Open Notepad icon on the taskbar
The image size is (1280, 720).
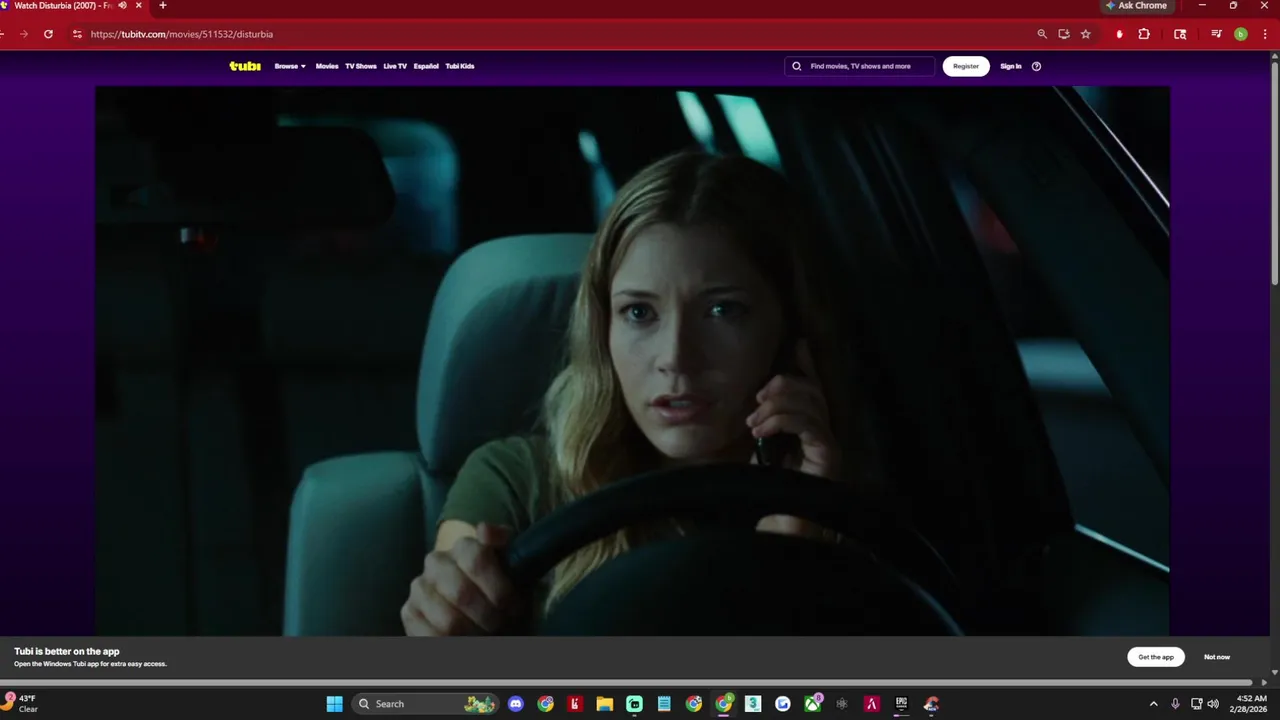coord(664,704)
